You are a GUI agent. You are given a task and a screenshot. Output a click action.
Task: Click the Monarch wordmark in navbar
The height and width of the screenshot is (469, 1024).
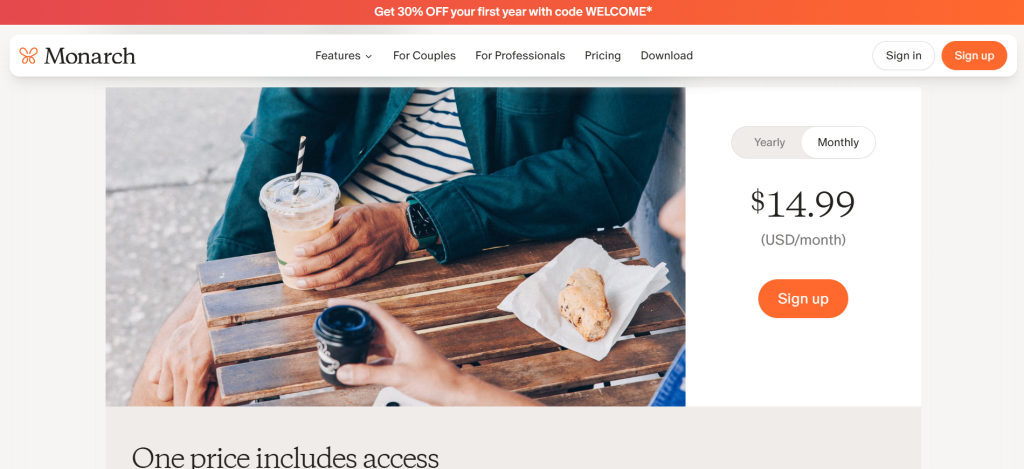[89, 56]
